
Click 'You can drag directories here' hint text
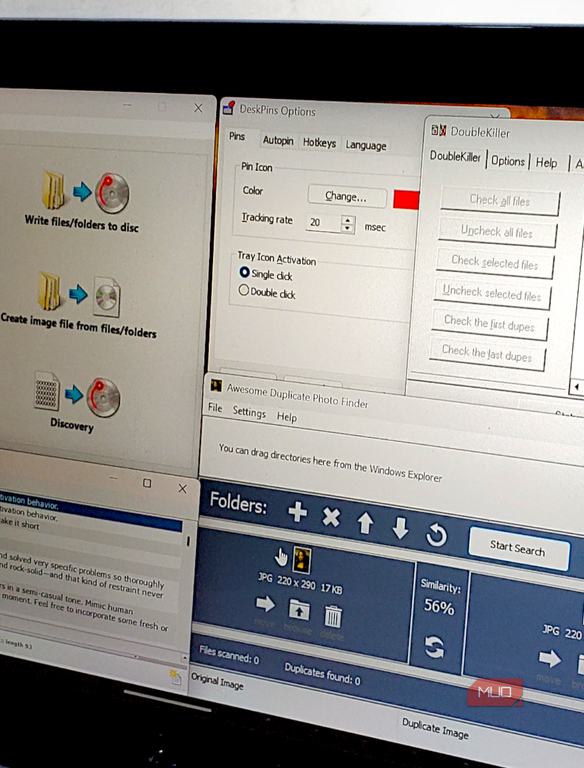coord(330,462)
